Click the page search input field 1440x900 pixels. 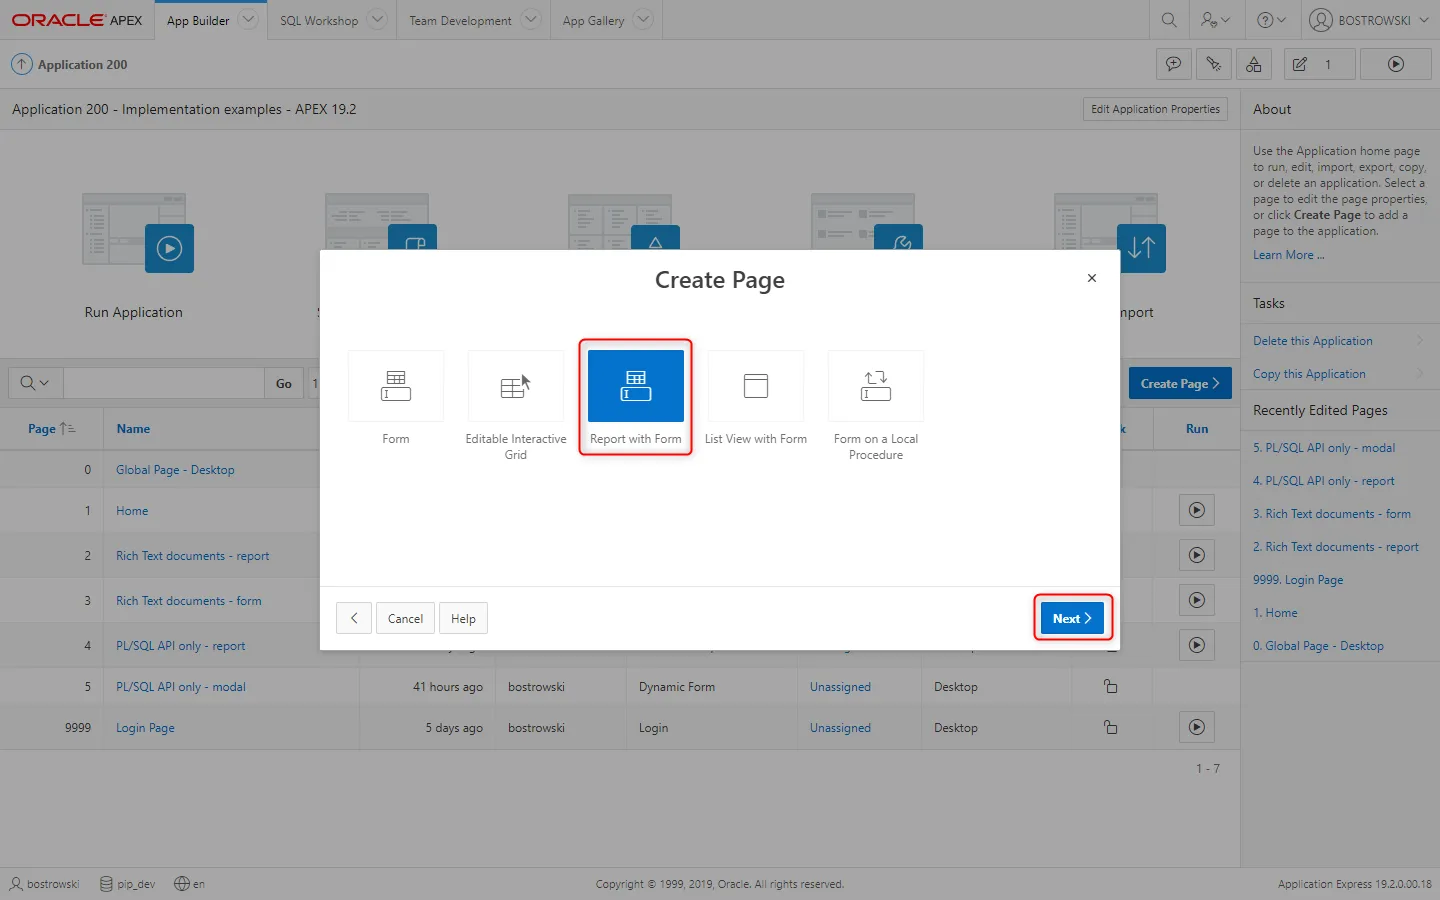(164, 383)
